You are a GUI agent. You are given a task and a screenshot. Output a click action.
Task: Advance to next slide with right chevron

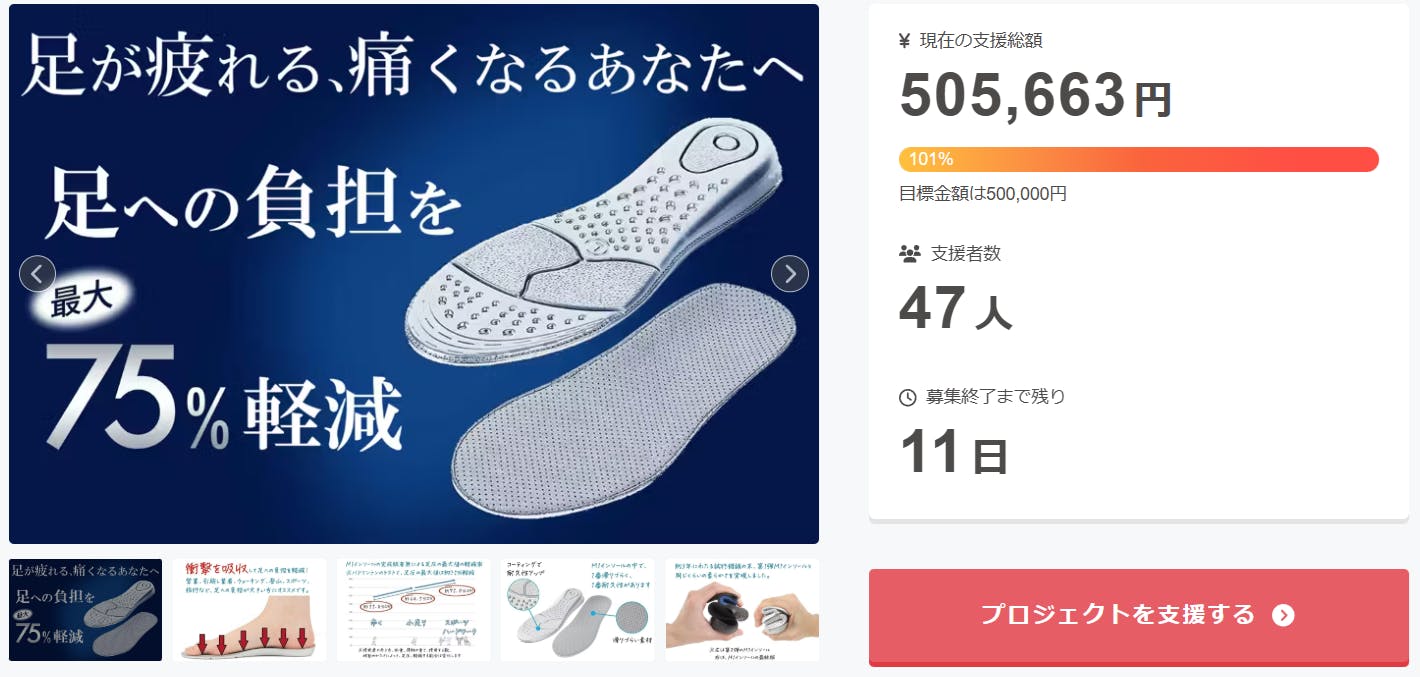[790, 273]
